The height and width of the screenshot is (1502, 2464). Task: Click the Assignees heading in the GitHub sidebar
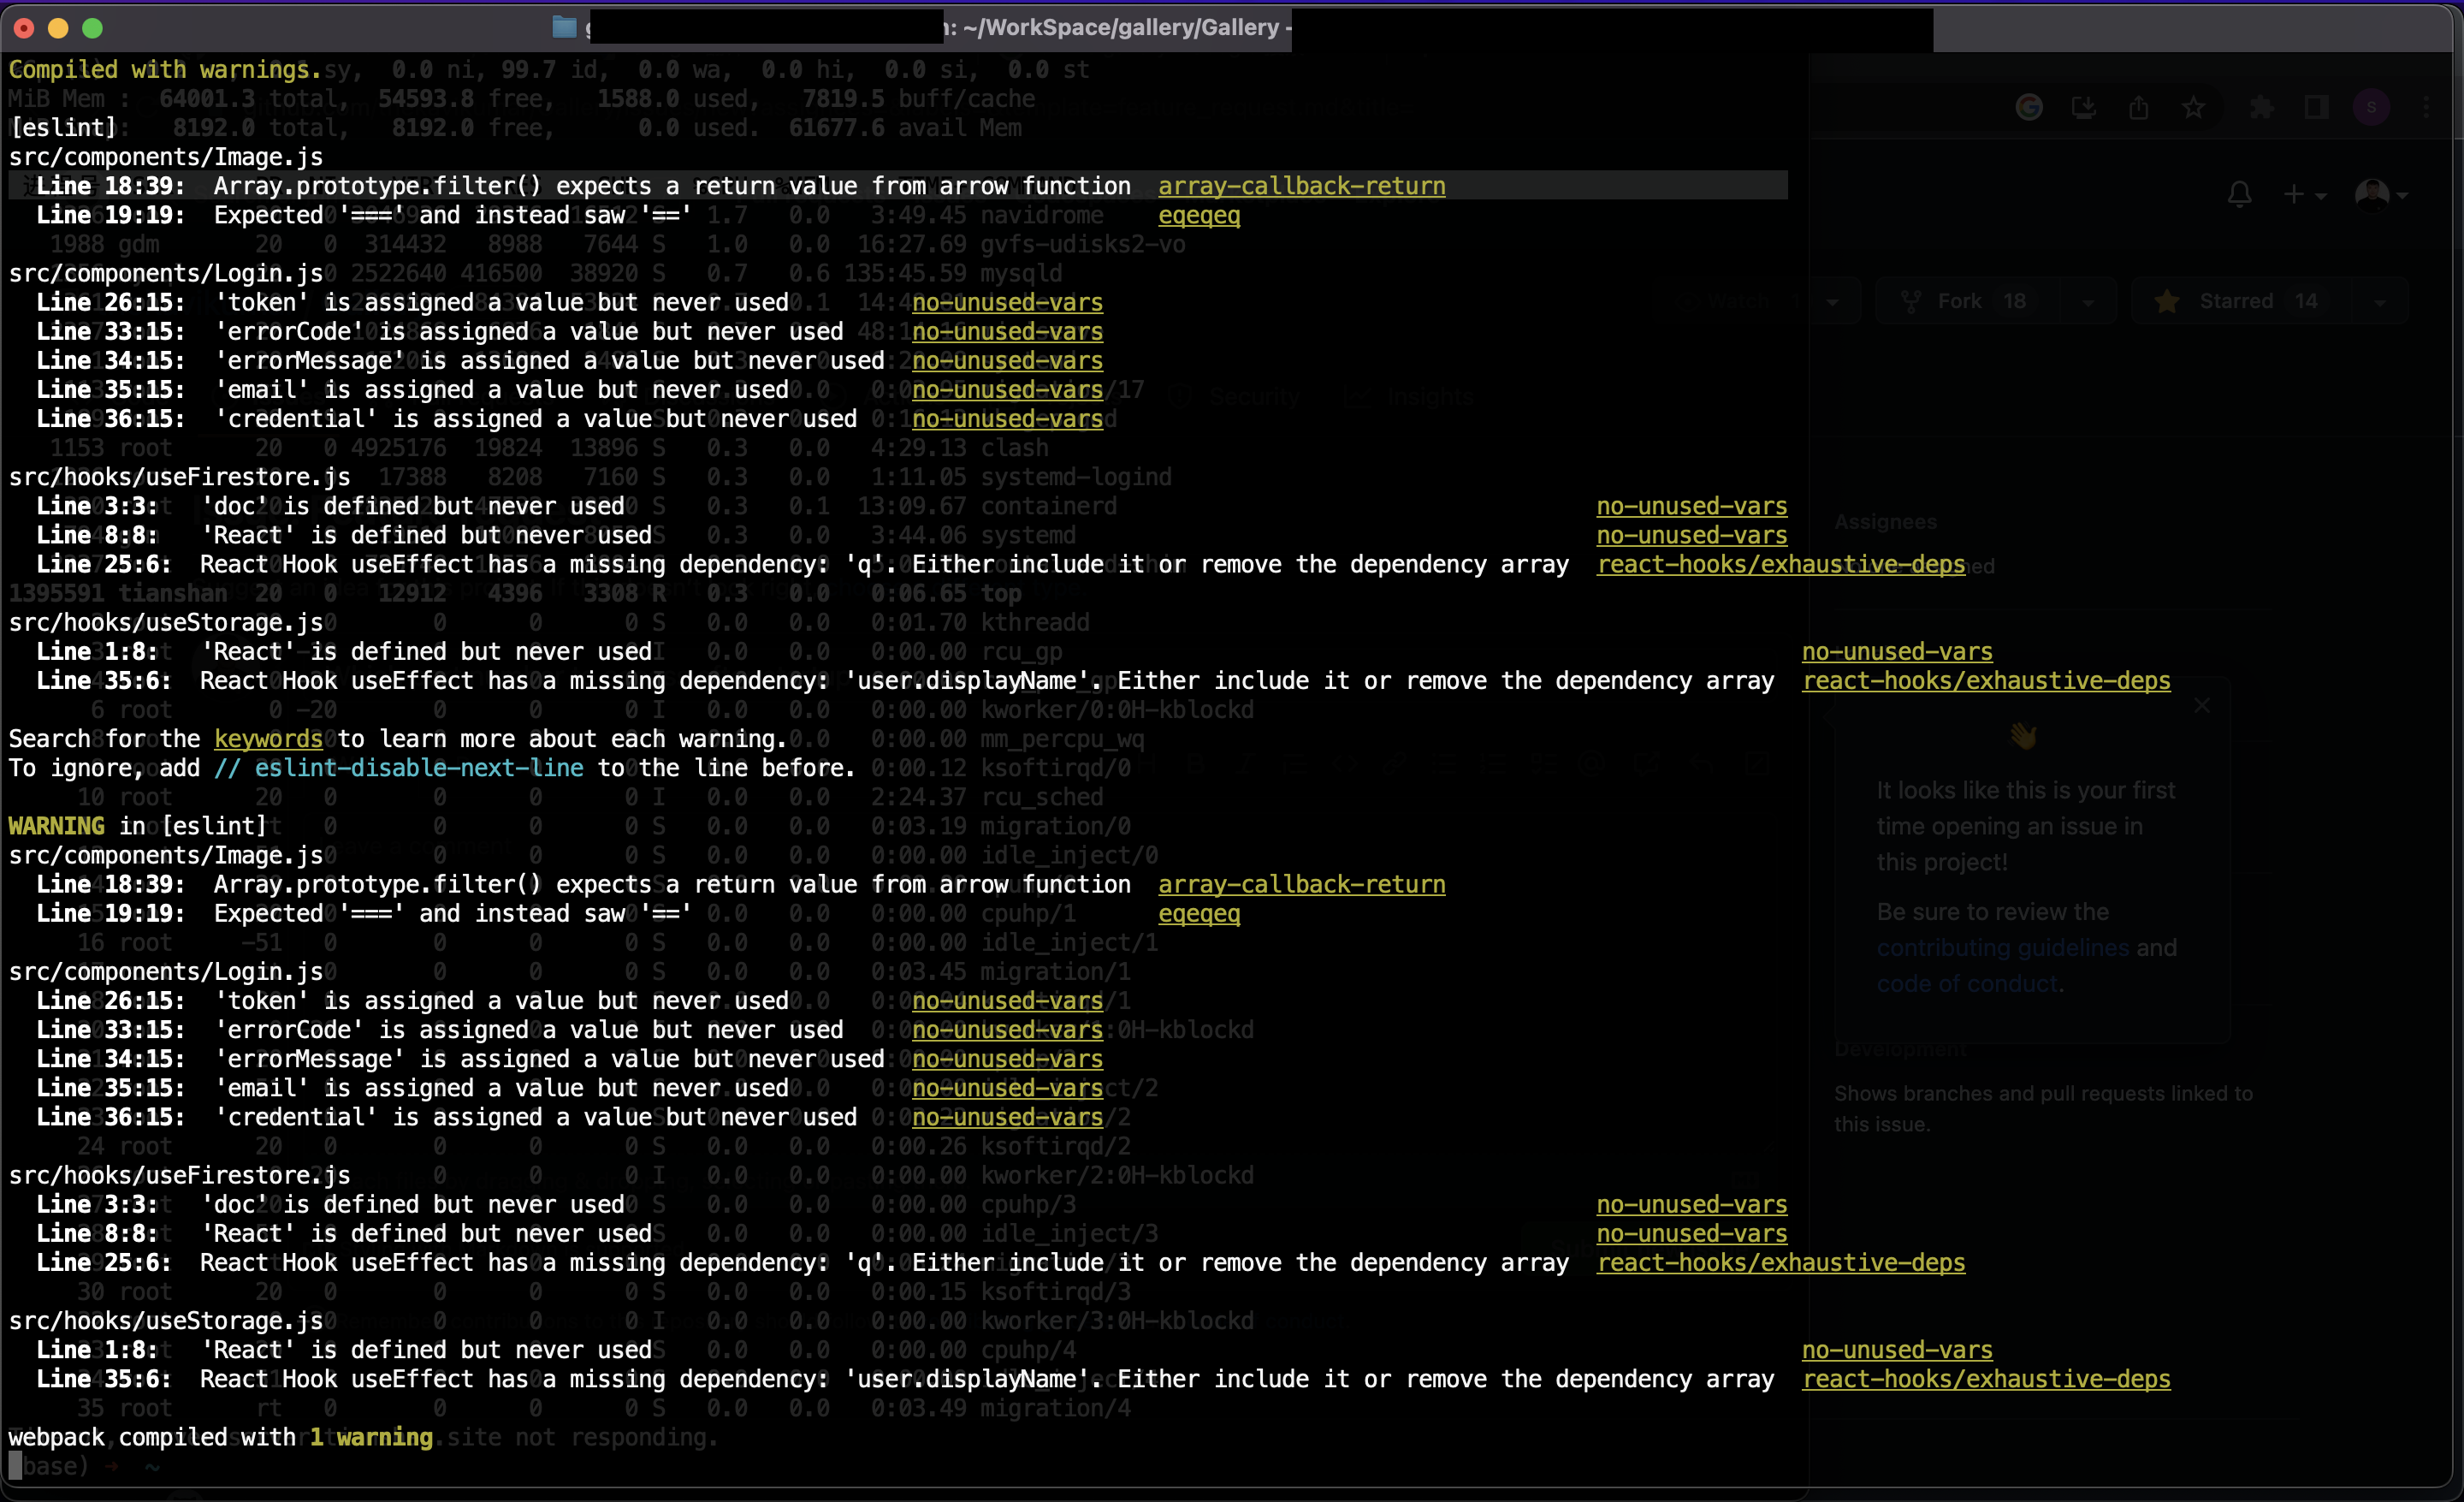pyautogui.click(x=1885, y=522)
